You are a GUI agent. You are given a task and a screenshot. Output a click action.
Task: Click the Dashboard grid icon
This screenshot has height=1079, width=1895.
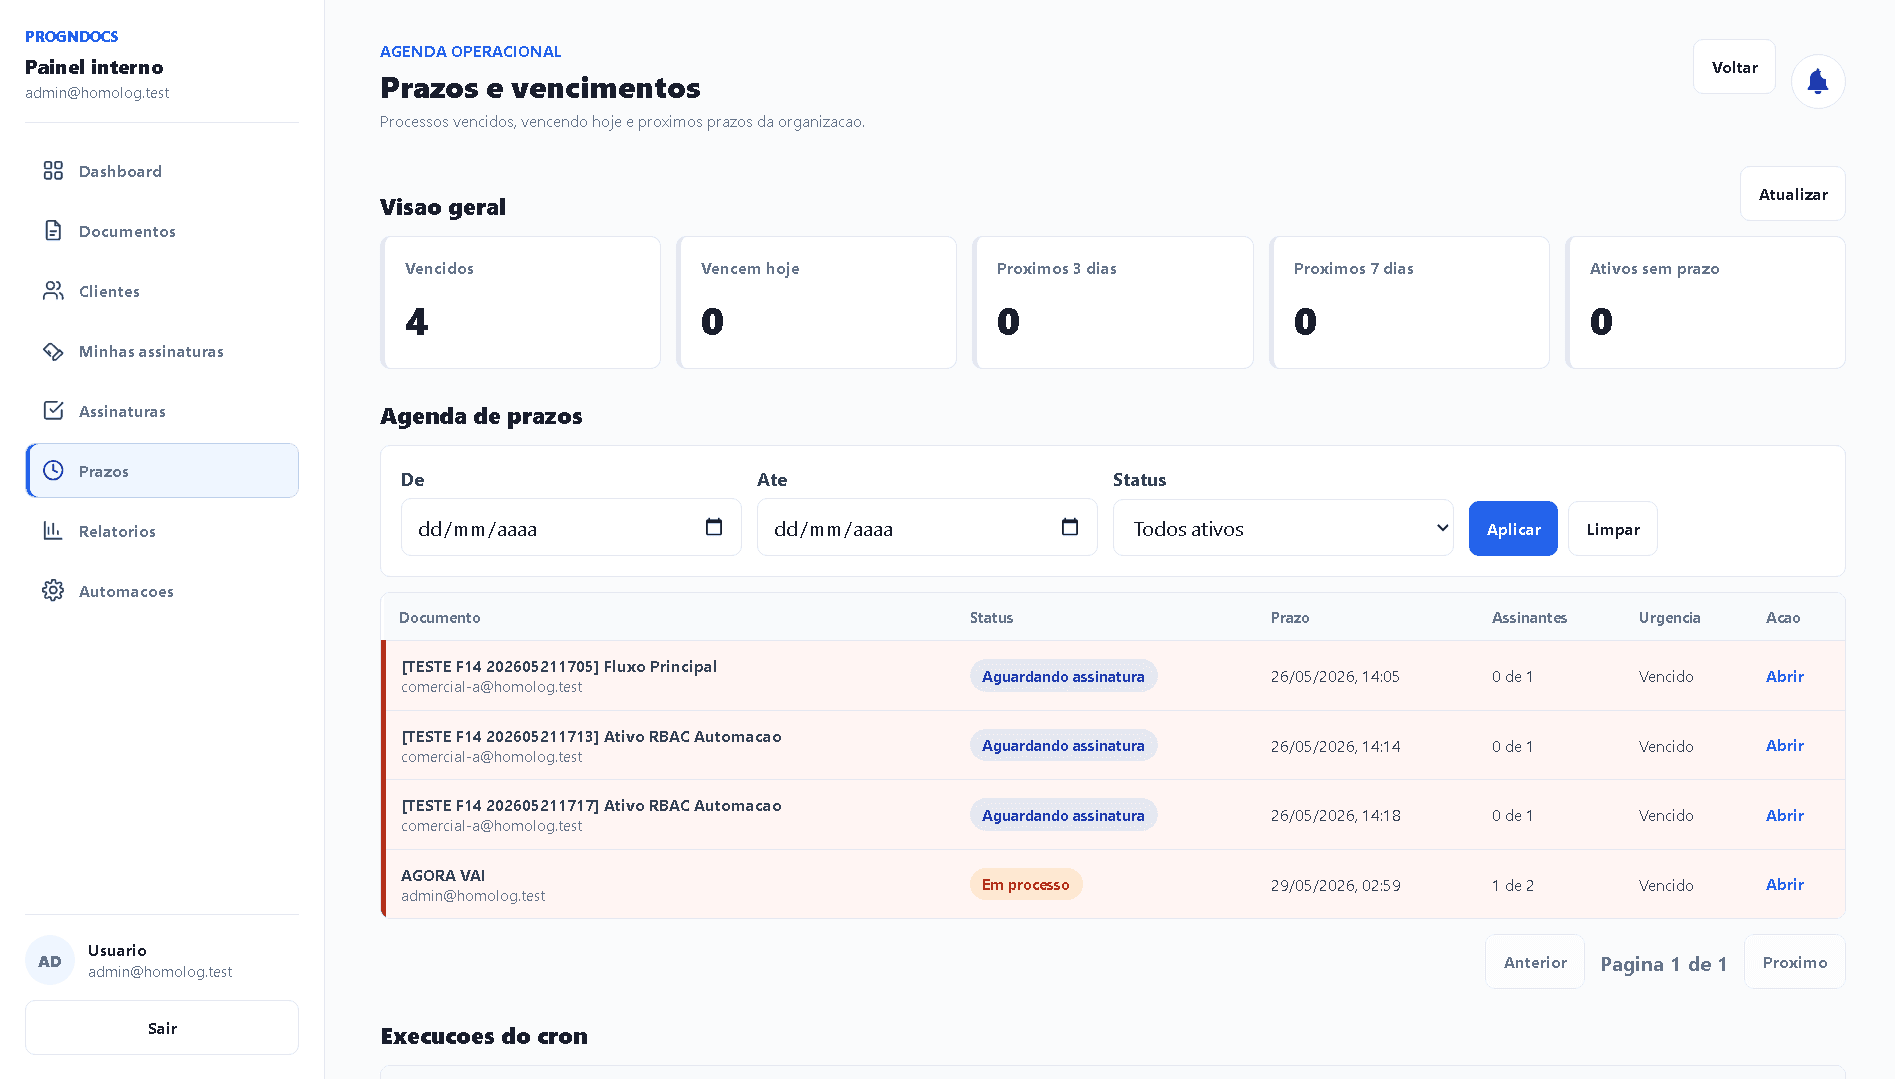pos(53,171)
